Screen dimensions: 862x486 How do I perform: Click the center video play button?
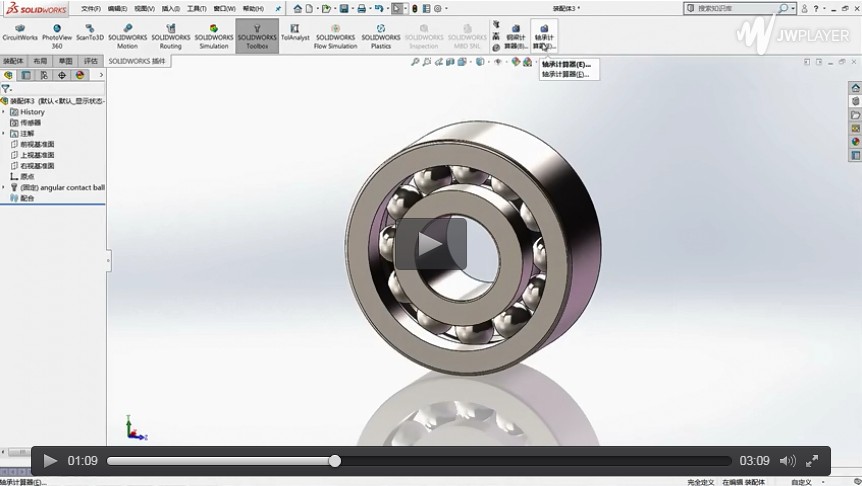(430, 244)
